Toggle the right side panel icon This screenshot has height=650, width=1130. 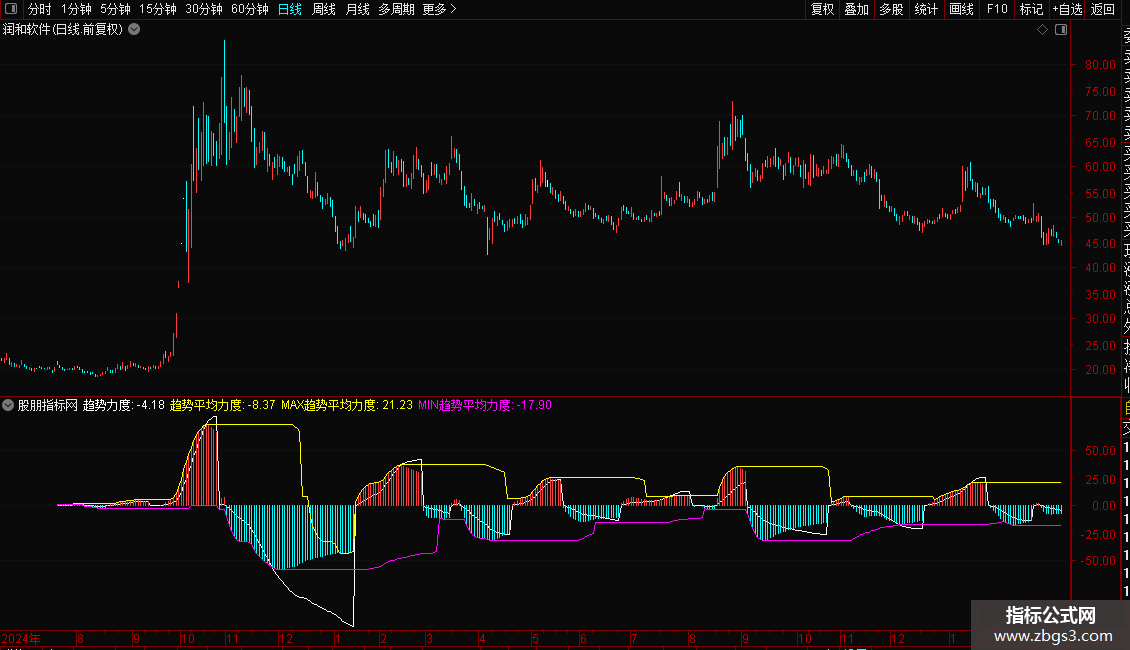1061,30
